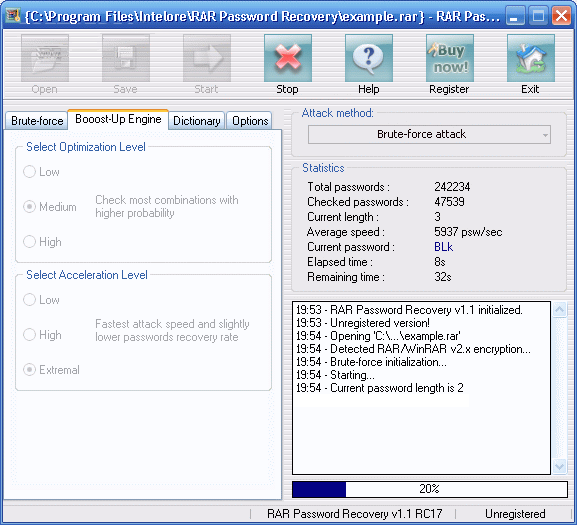577x525 pixels.
Task: Click the Total passwords value 242234
Action: click(452, 187)
